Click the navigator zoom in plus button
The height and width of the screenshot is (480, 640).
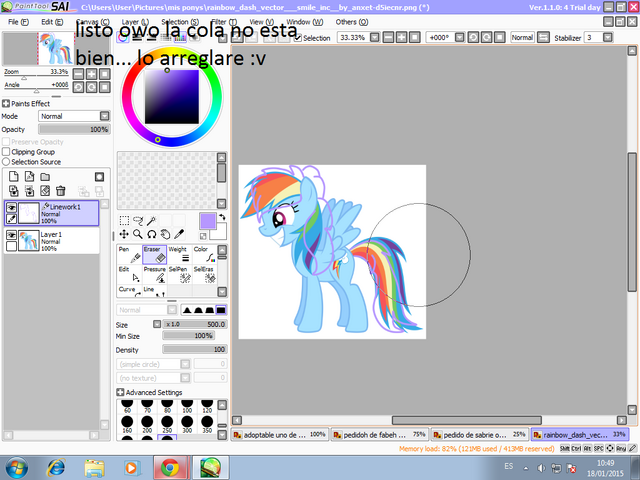(91, 74)
